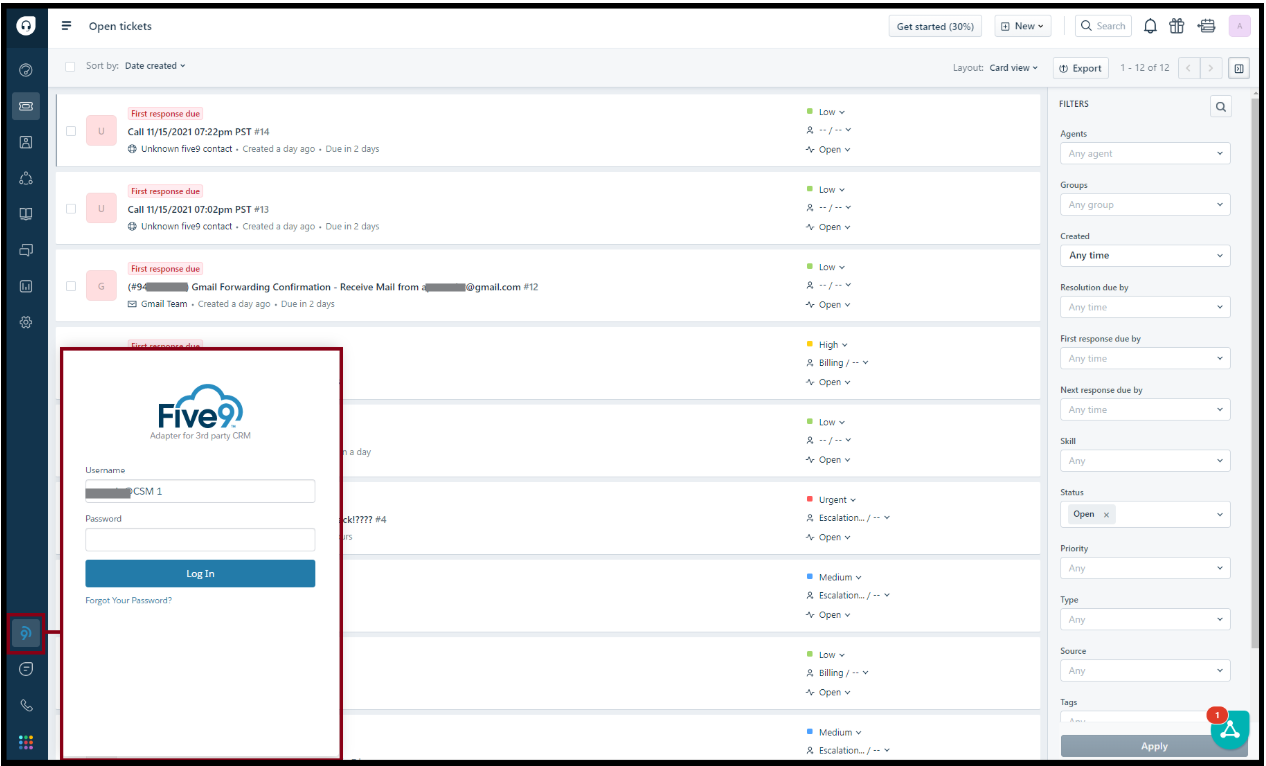Go to the next page arrow
The height and width of the screenshot is (766, 1266).
click(x=1211, y=68)
